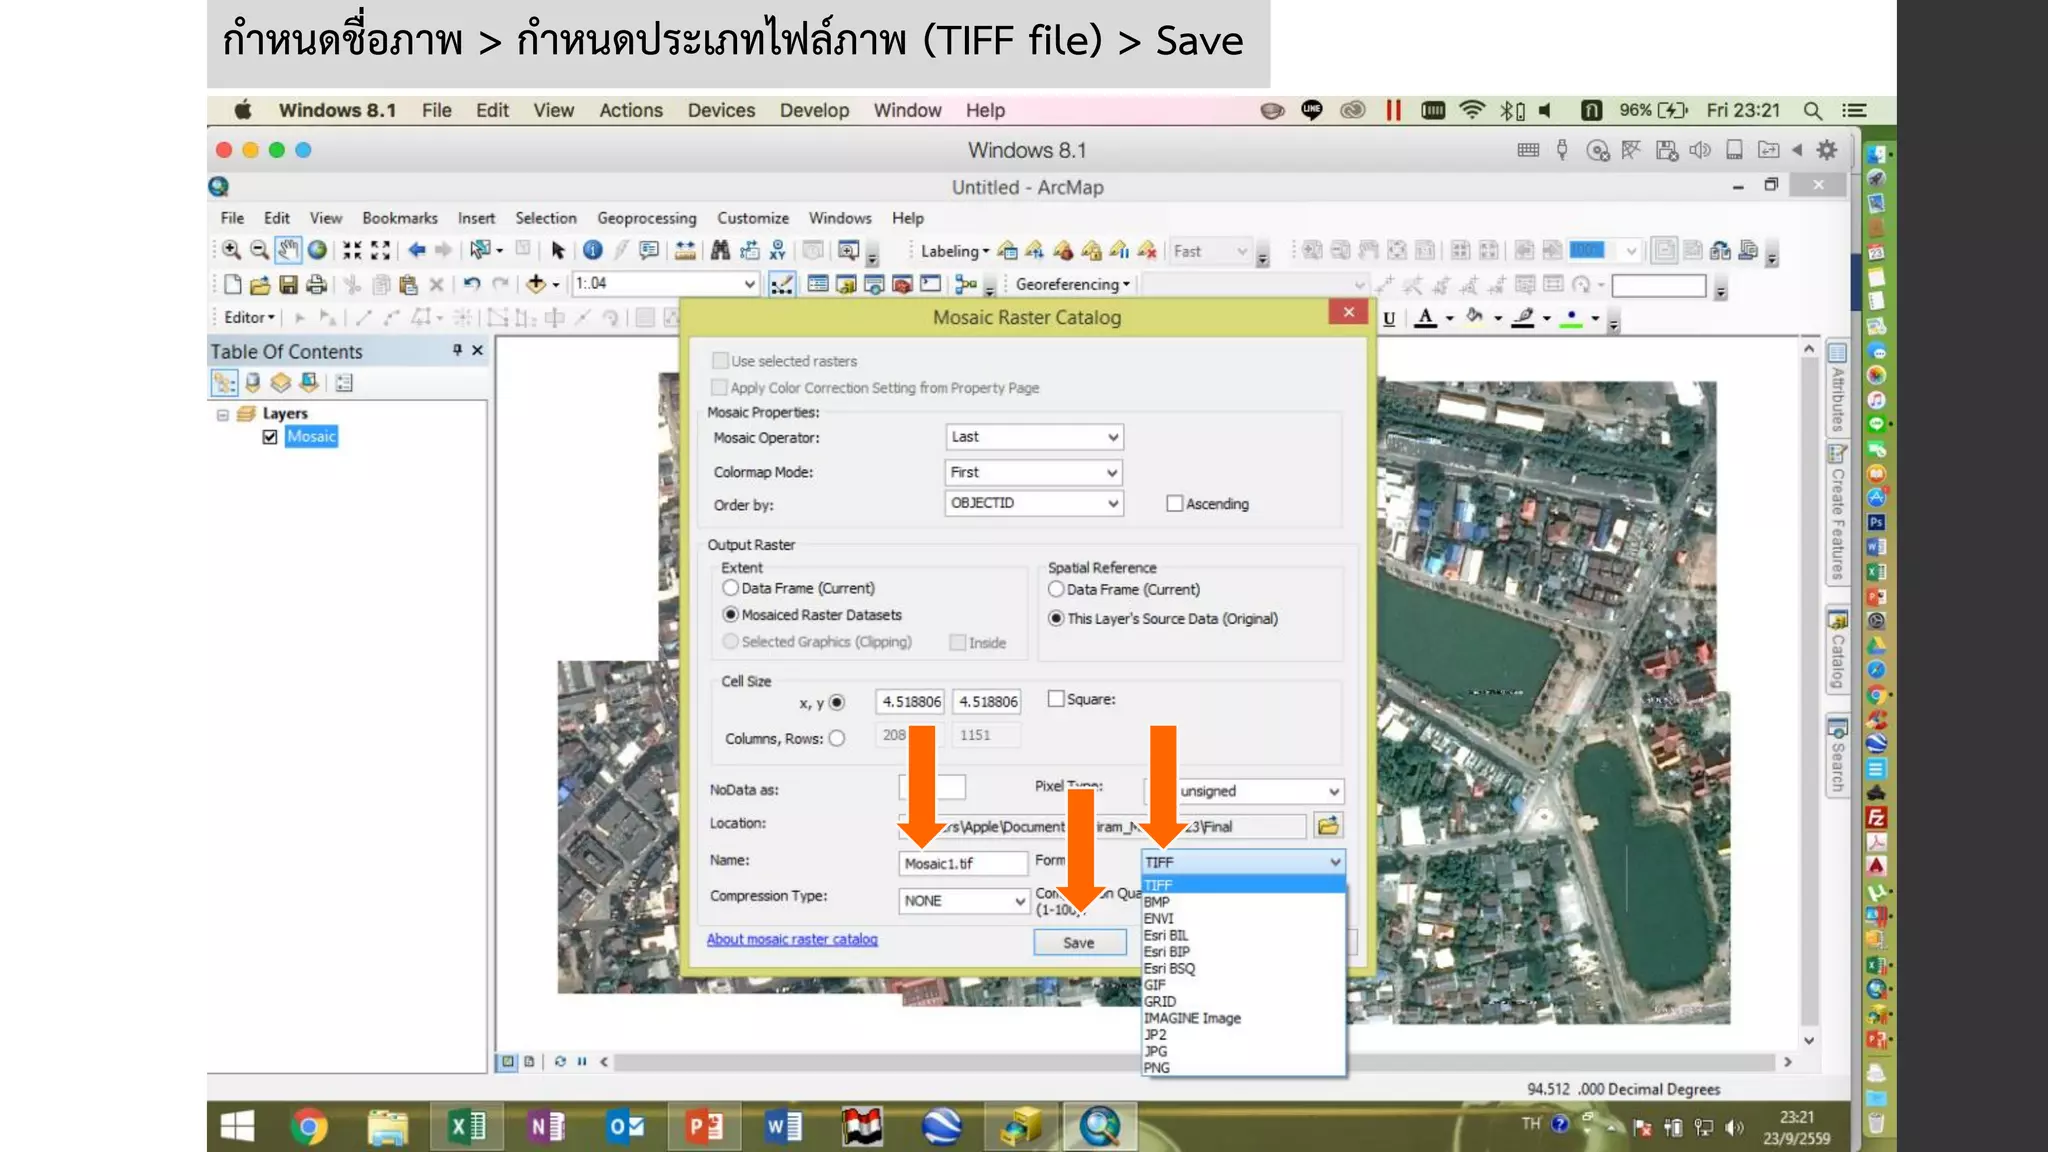This screenshot has width=2048, height=1152.
Task: Open the Geoprocessing menu
Action: pos(646,218)
